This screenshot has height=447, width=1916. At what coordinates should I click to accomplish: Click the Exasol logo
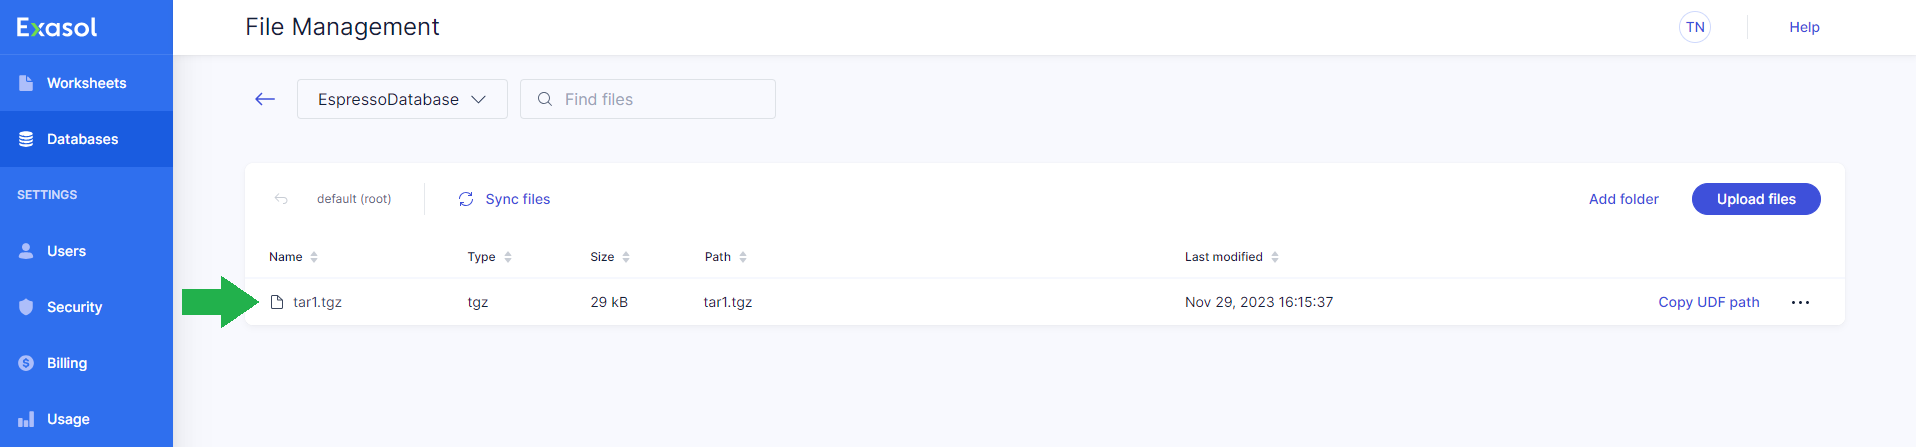(x=57, y=27)
